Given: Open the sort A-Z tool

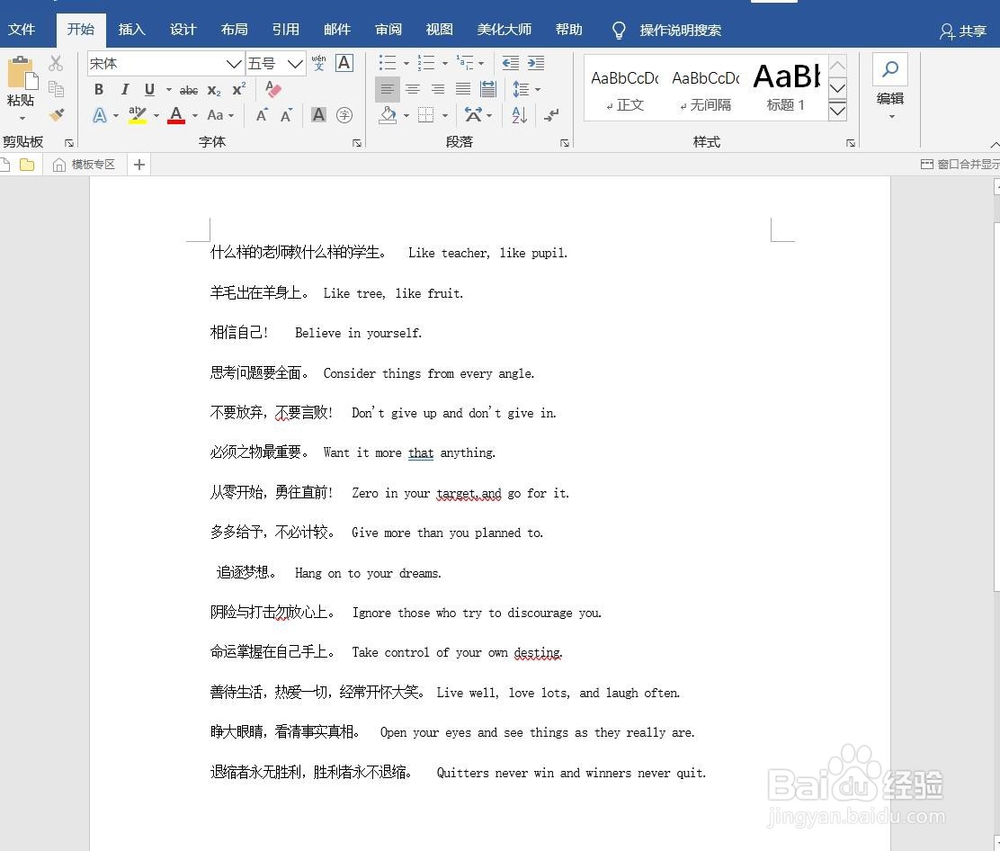Looking at the screenshot, I should click(519, 115).
